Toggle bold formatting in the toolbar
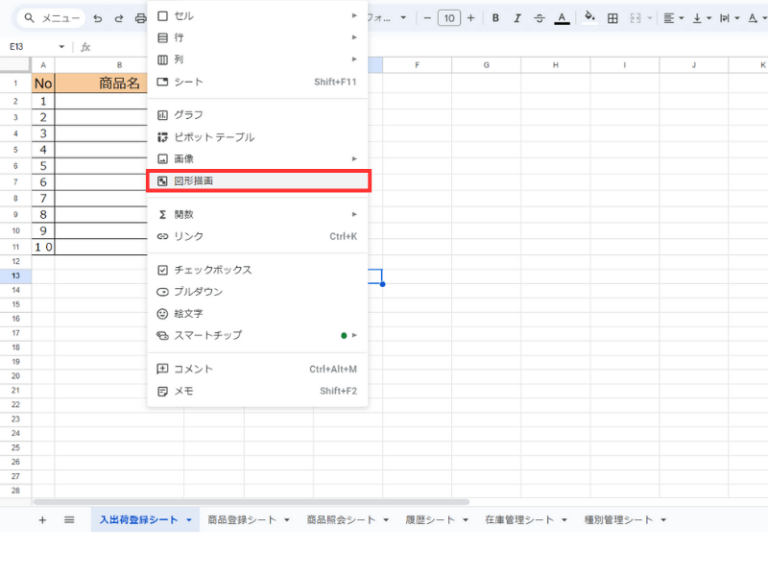 [x=495, y=18]
